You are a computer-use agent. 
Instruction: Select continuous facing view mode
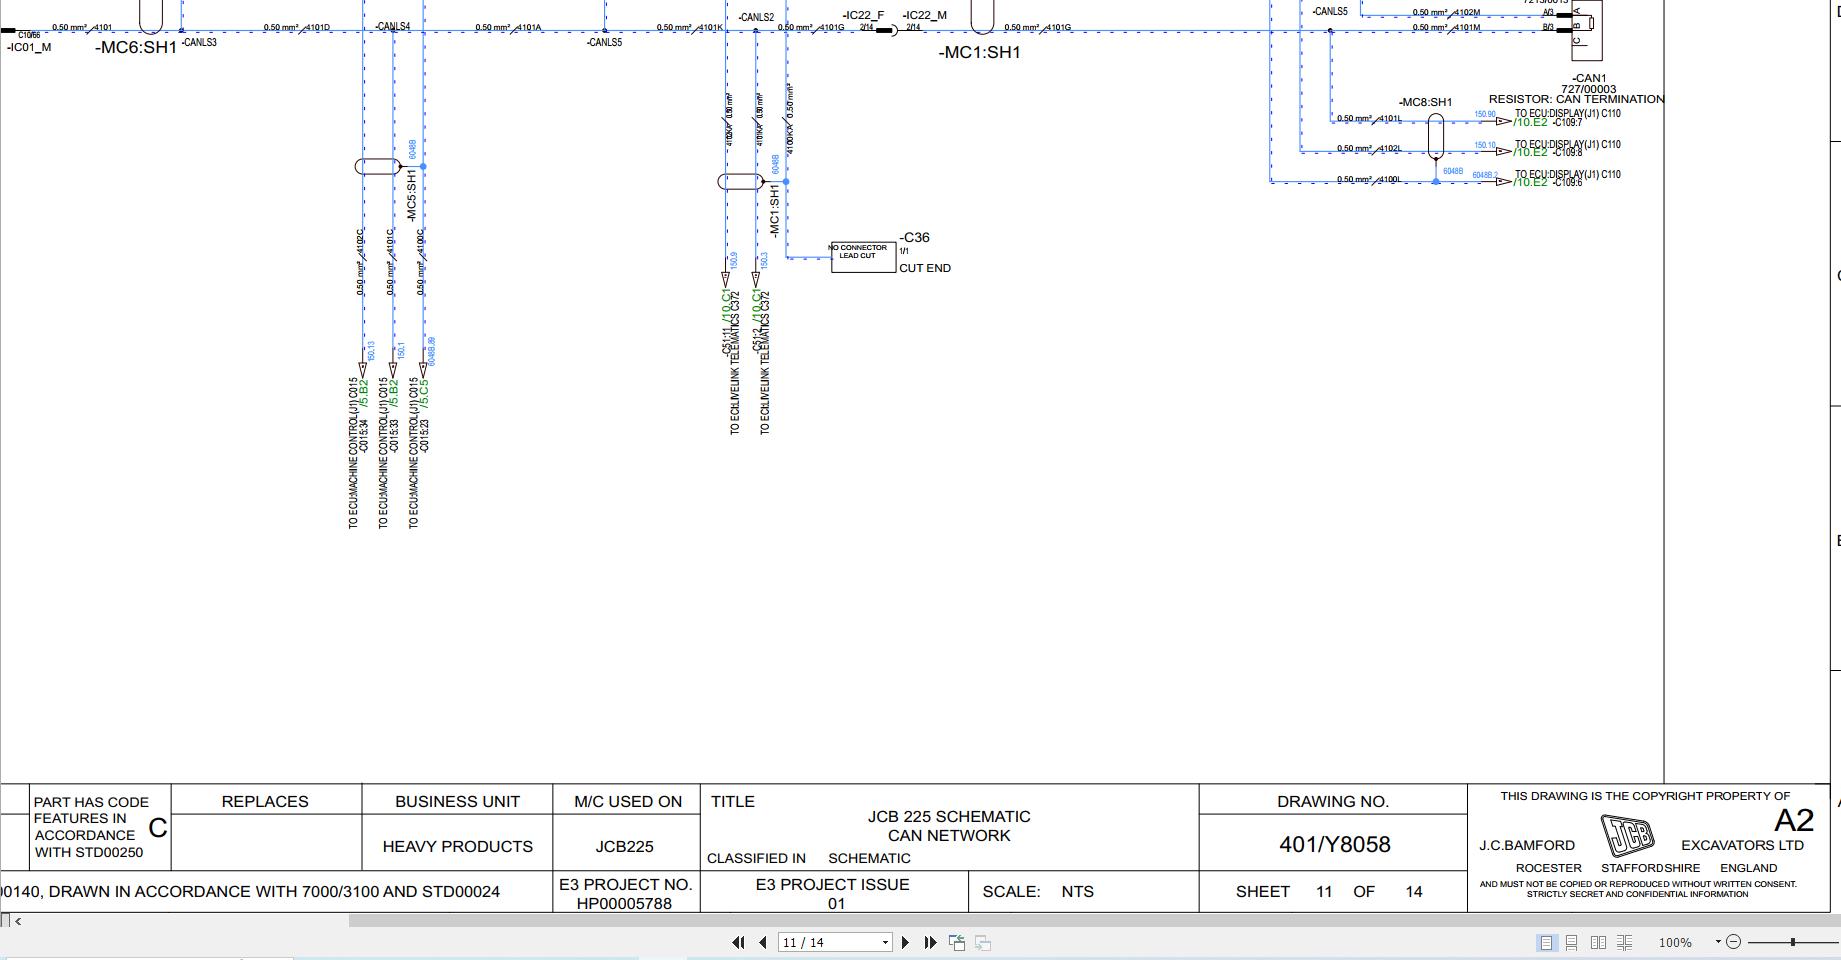point(1625,942)
